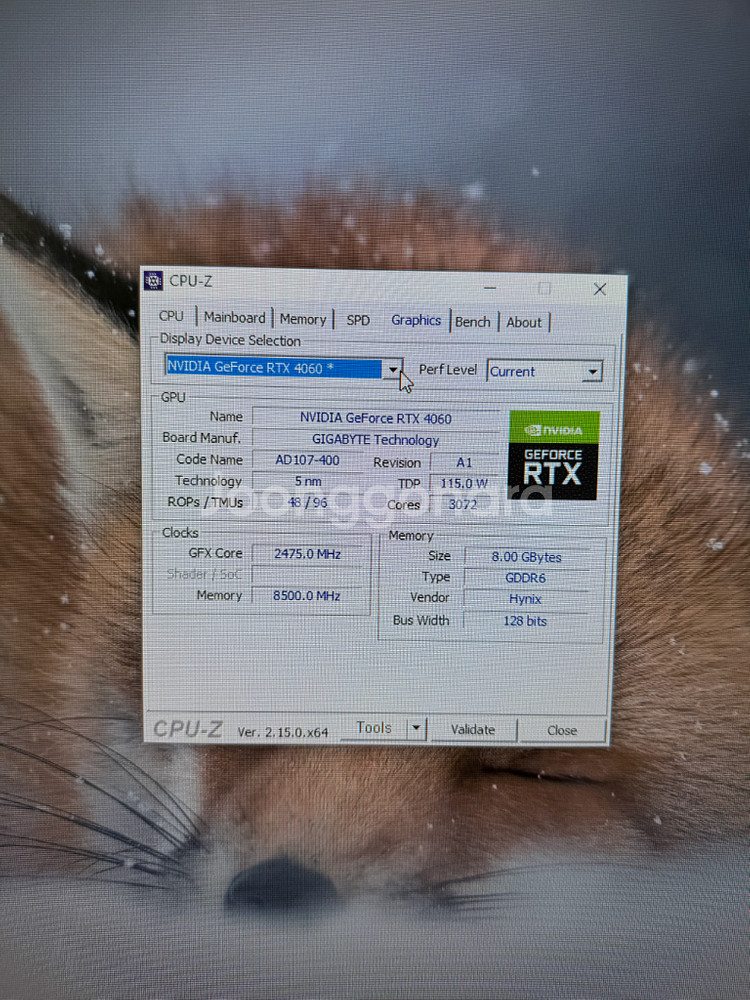This screenshot has height=1000, width=750.
Task: Click the Close button at bottom
Action: pyautogui.click(x=562, y=731)
